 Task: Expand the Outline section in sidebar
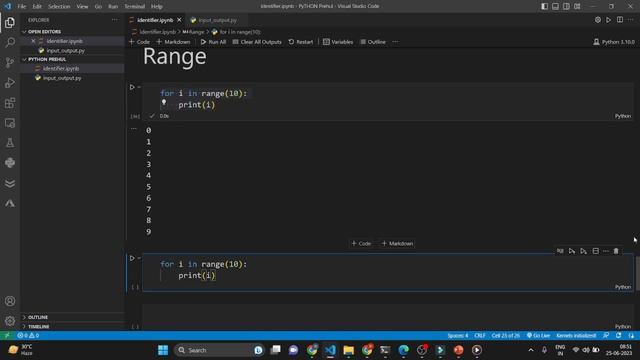tap(38, 317)
